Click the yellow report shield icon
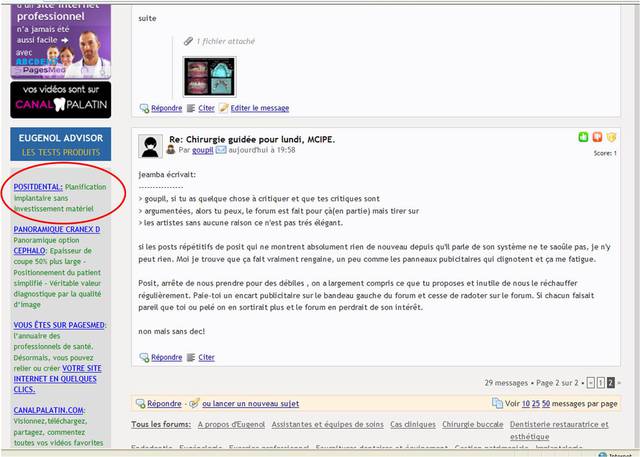640x457 pixels. [x=611, y=137]
